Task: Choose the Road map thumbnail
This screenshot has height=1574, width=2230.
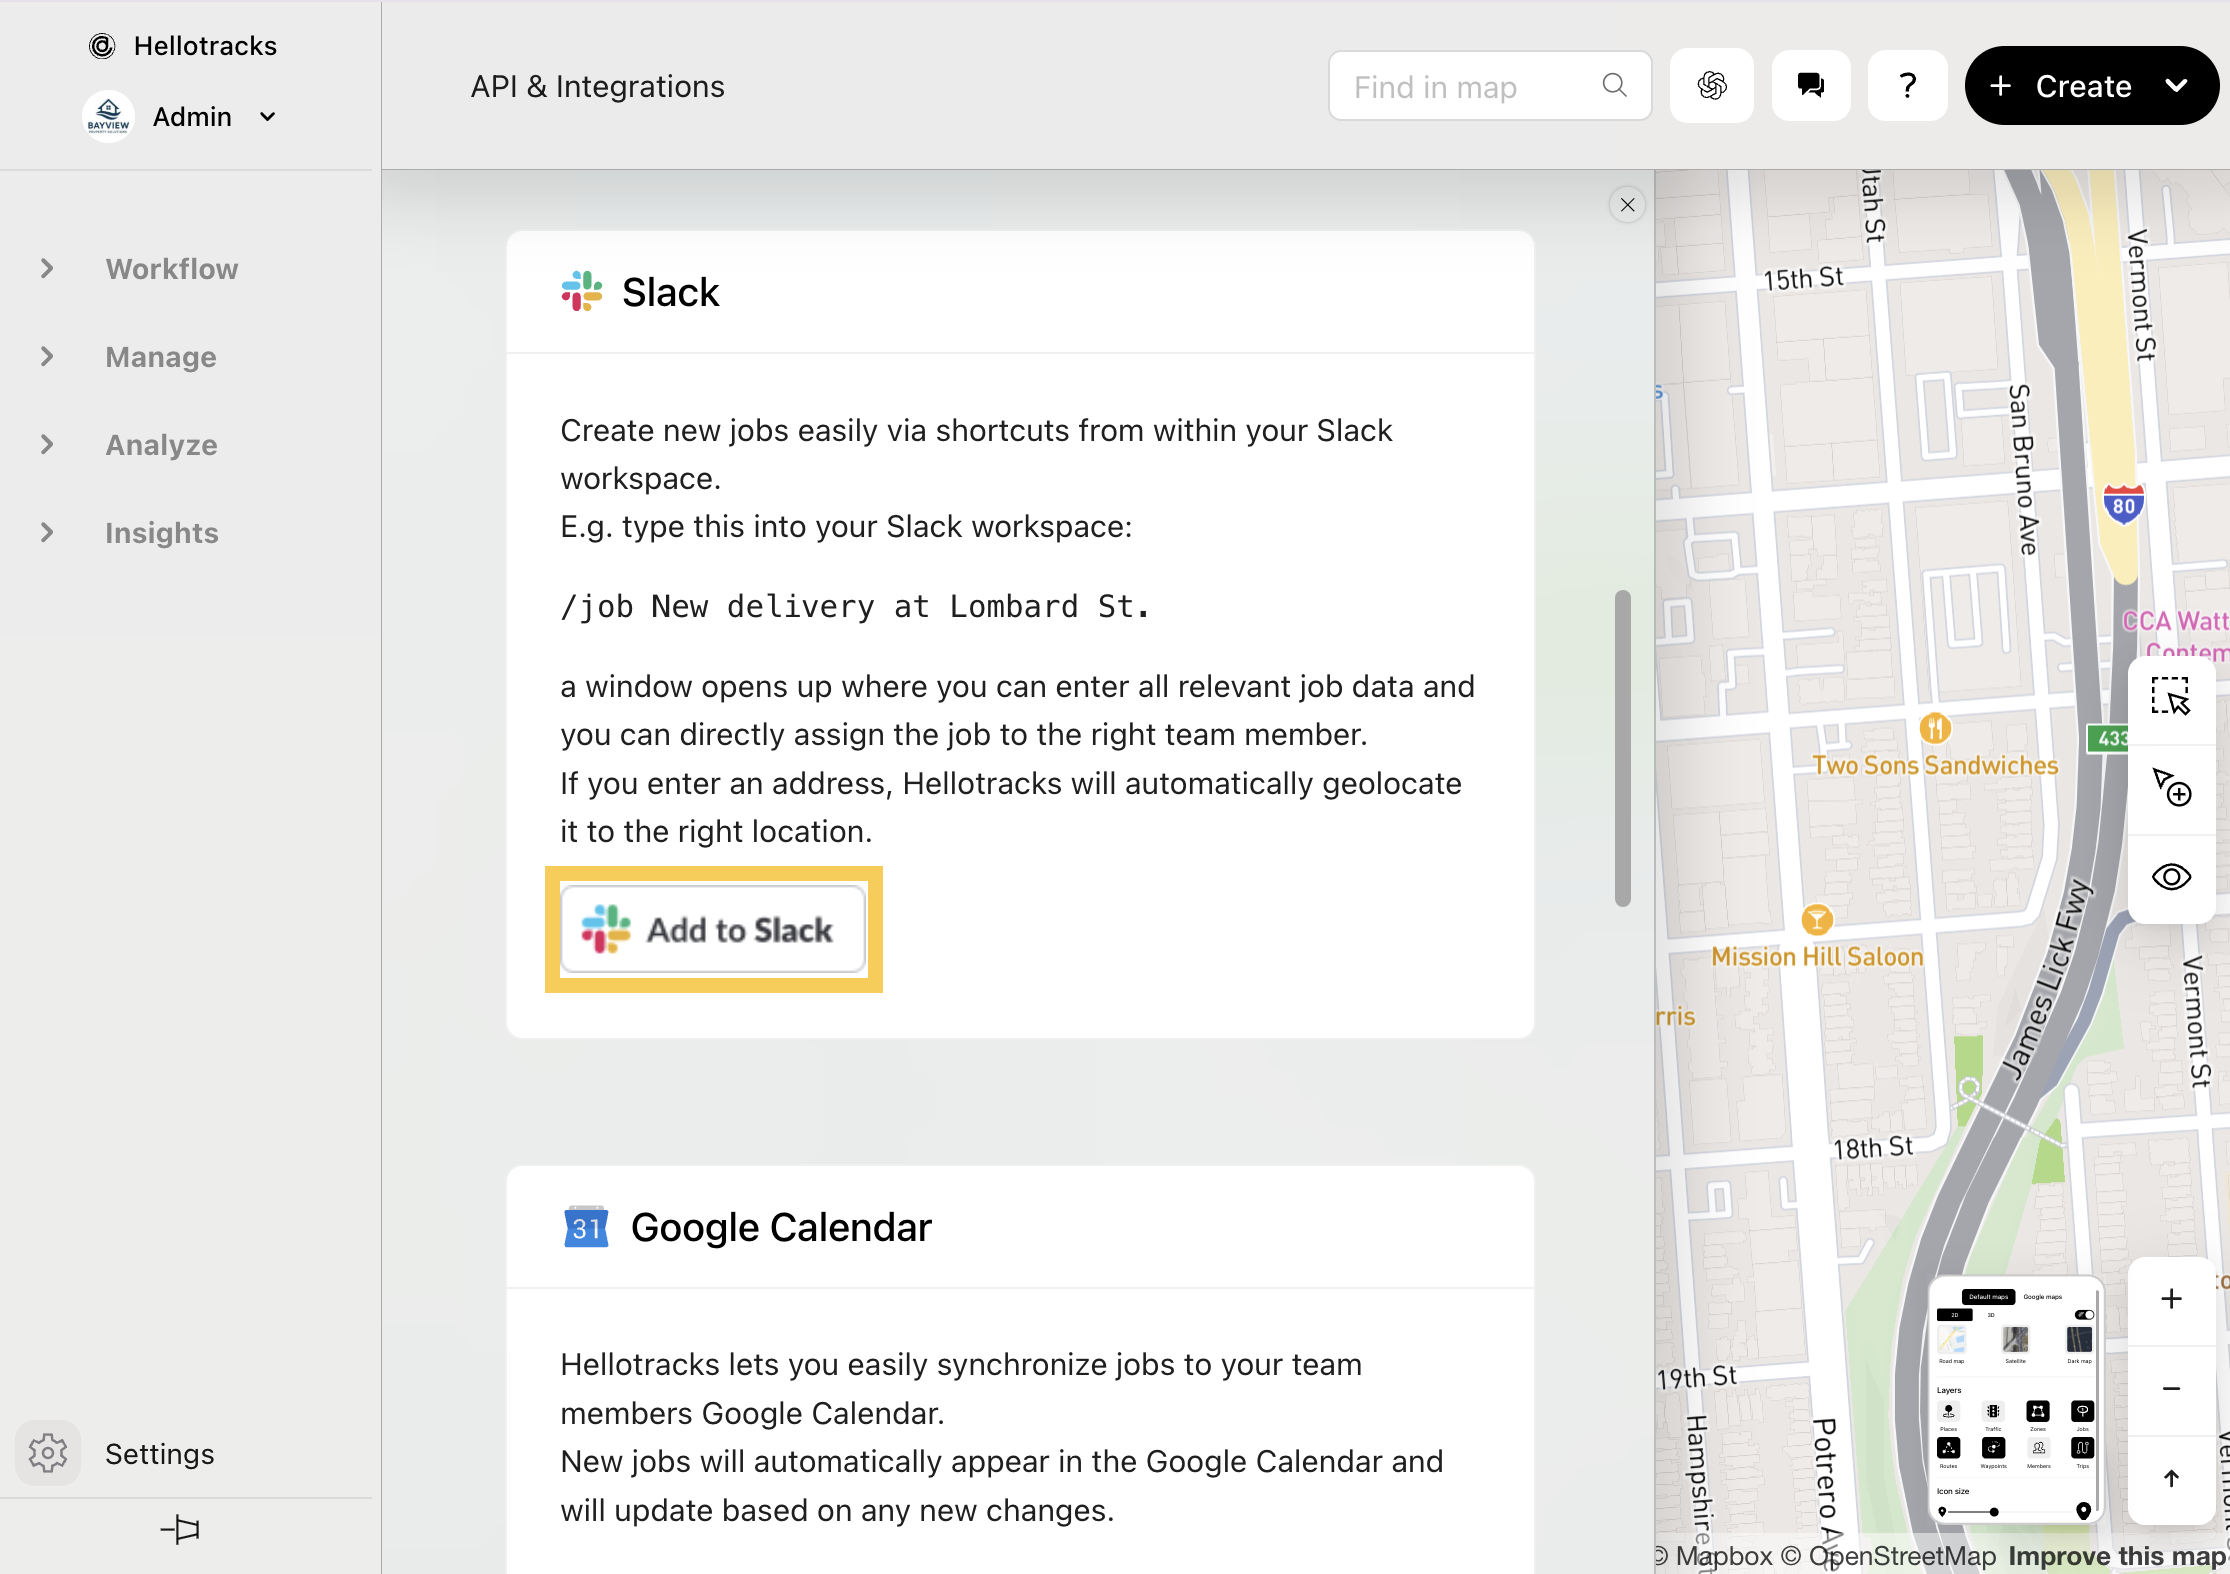Action: pyautogui.click(x=1951, y=1339)
